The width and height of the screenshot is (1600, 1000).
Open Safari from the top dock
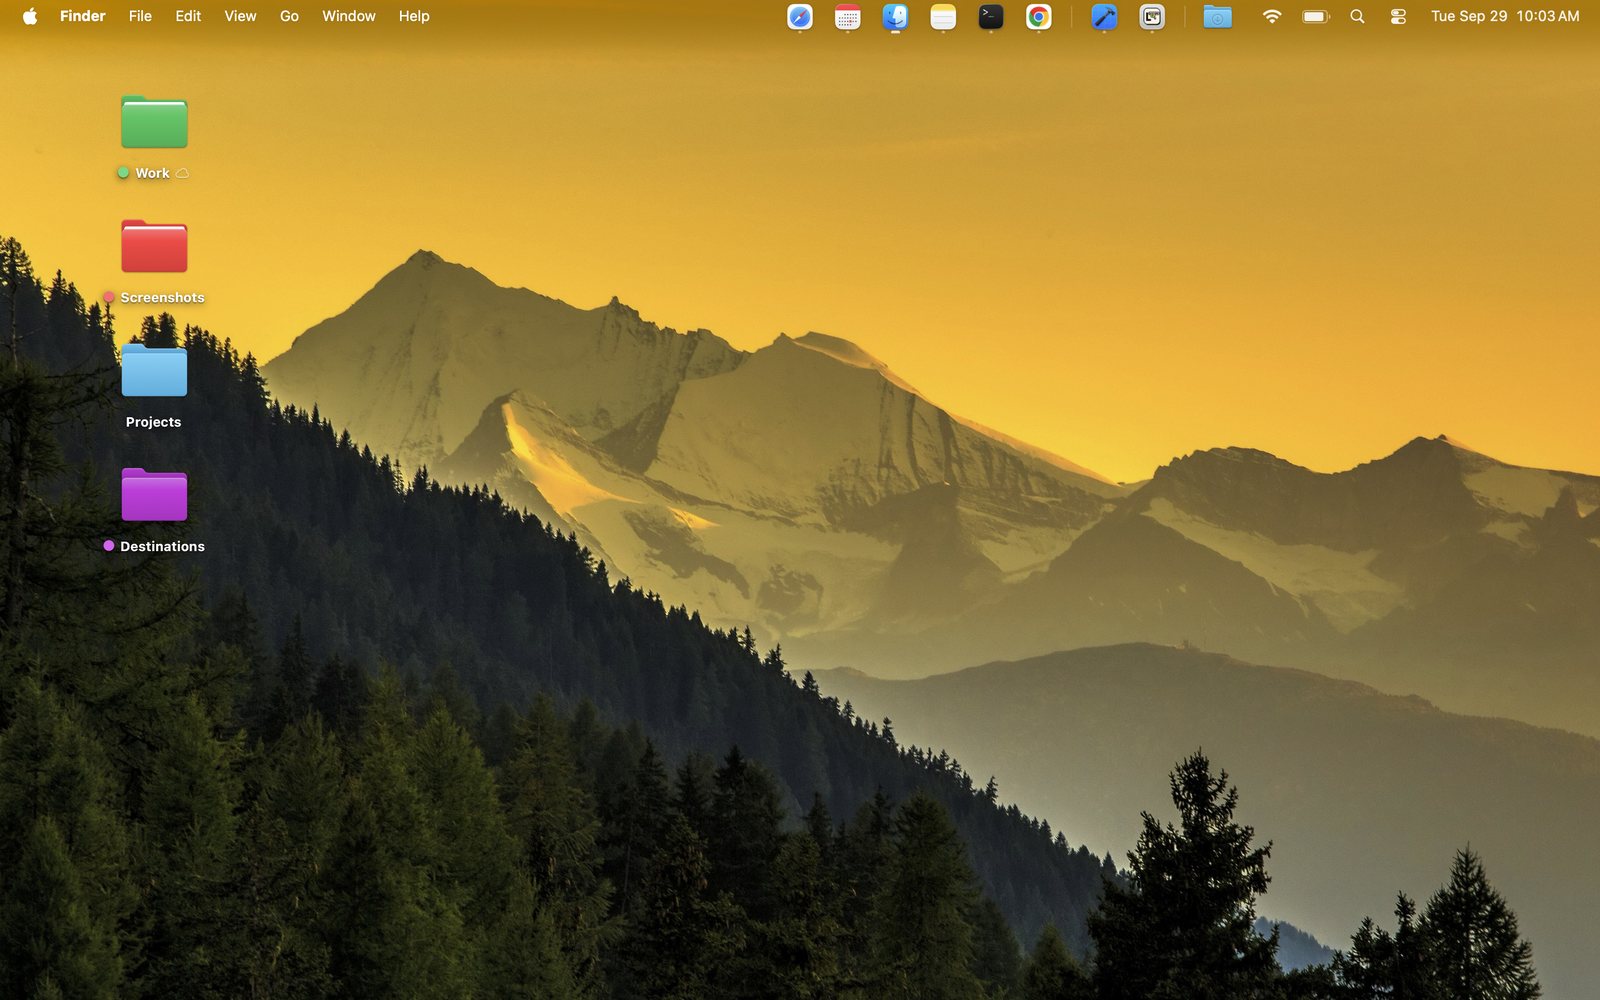point(800,17)
